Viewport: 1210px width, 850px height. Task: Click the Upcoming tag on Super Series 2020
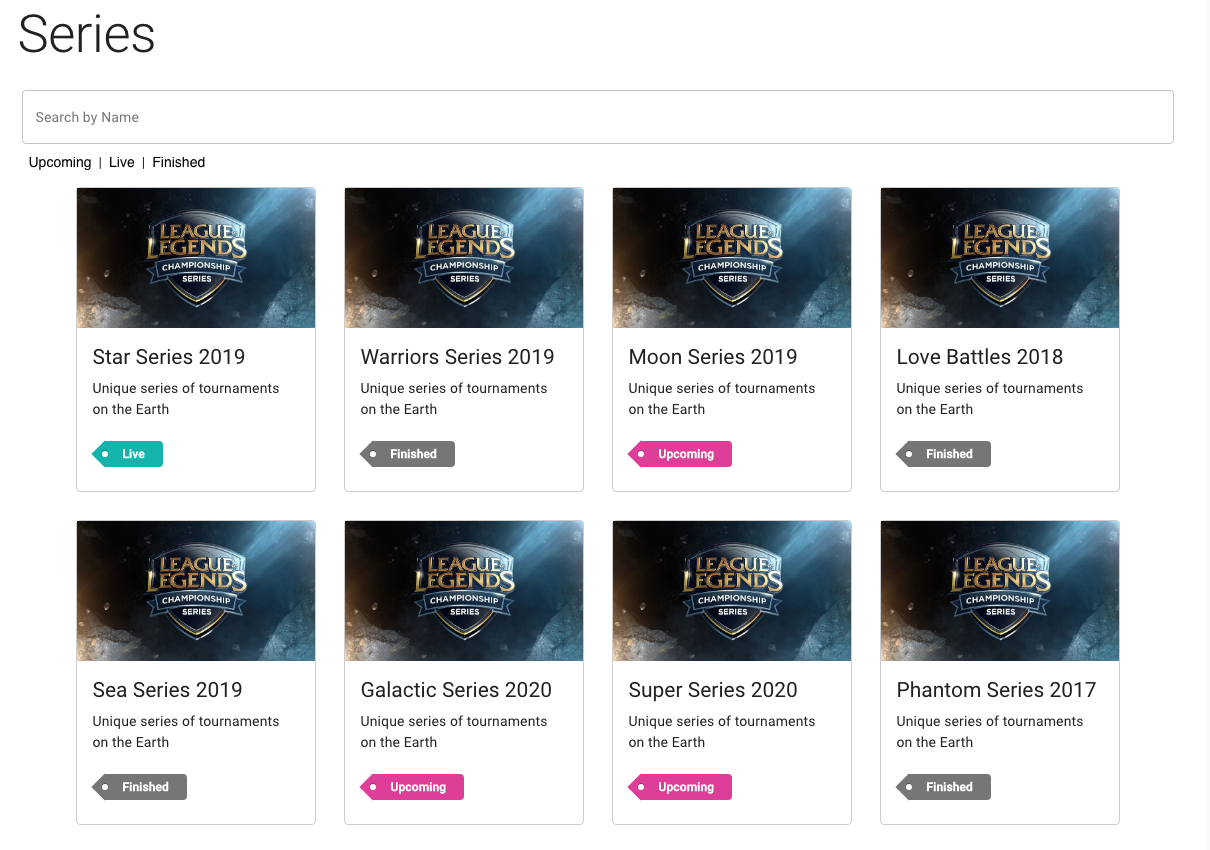[681, 787]
